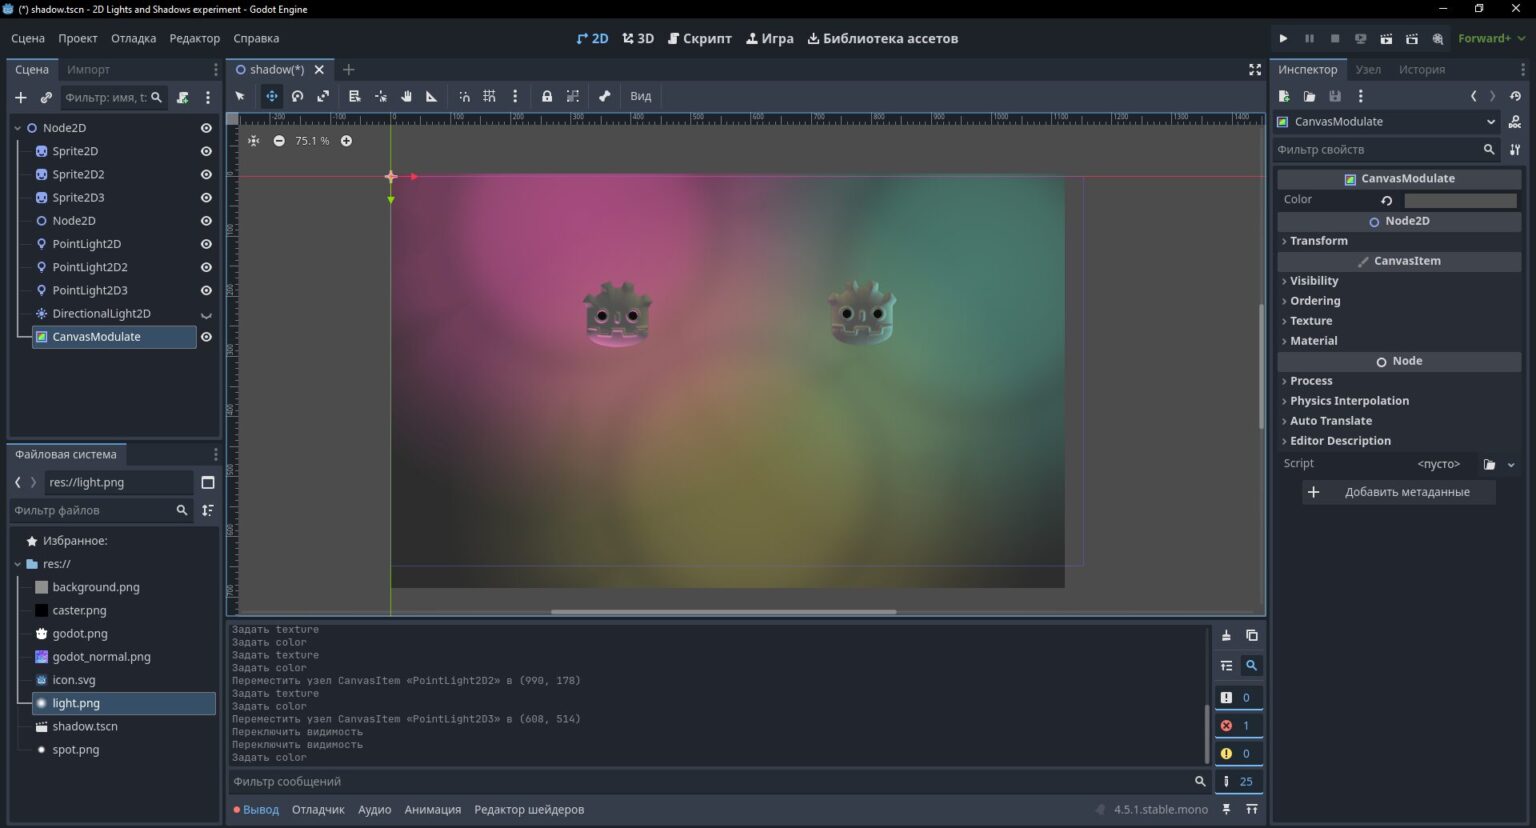Activate the Move Mode tool
Viewport: 1536px width, 828px height.
(271, 96)
